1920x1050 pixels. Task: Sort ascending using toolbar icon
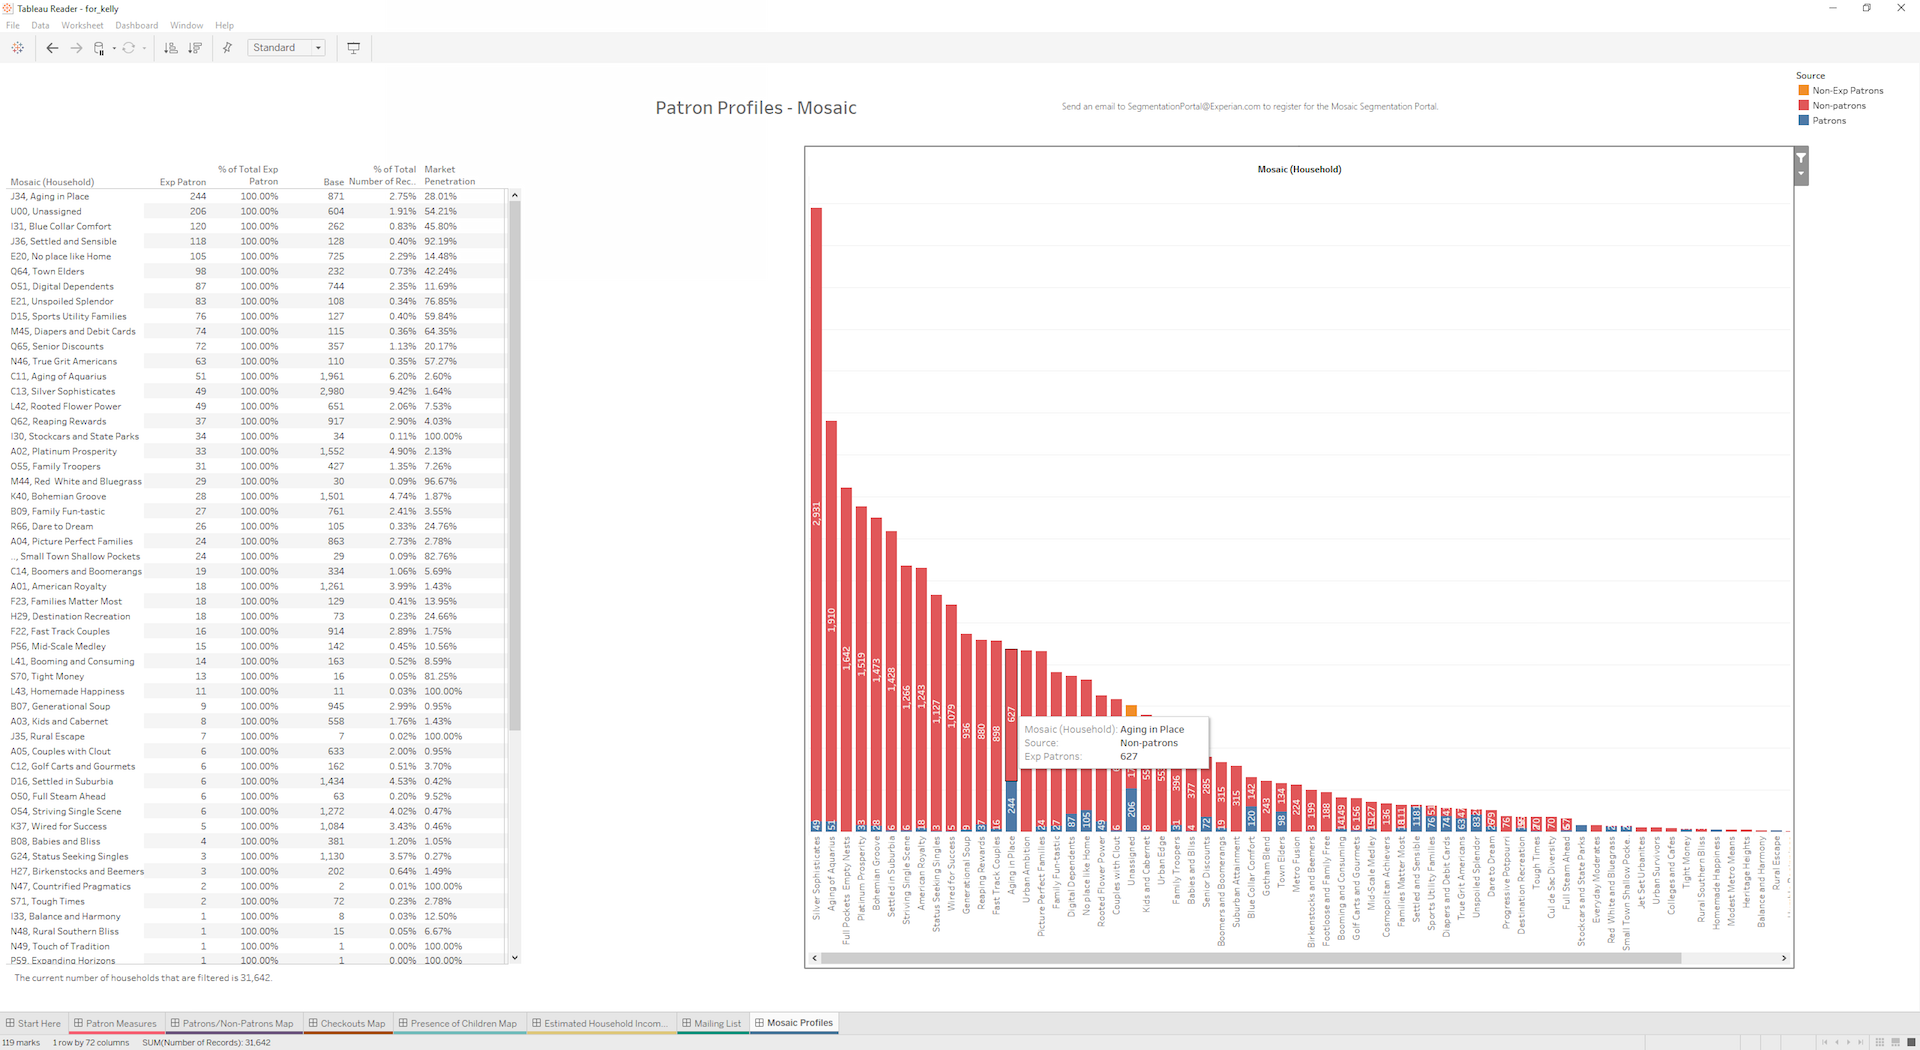coord(171,47)
